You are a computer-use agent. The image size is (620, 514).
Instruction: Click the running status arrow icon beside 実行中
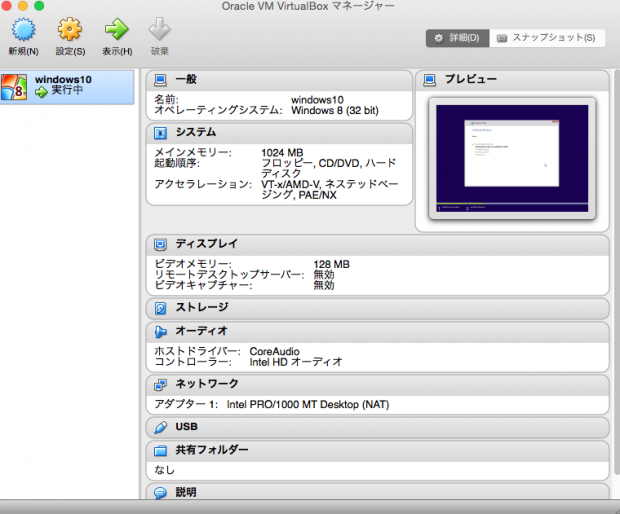(x=41, y=92)
